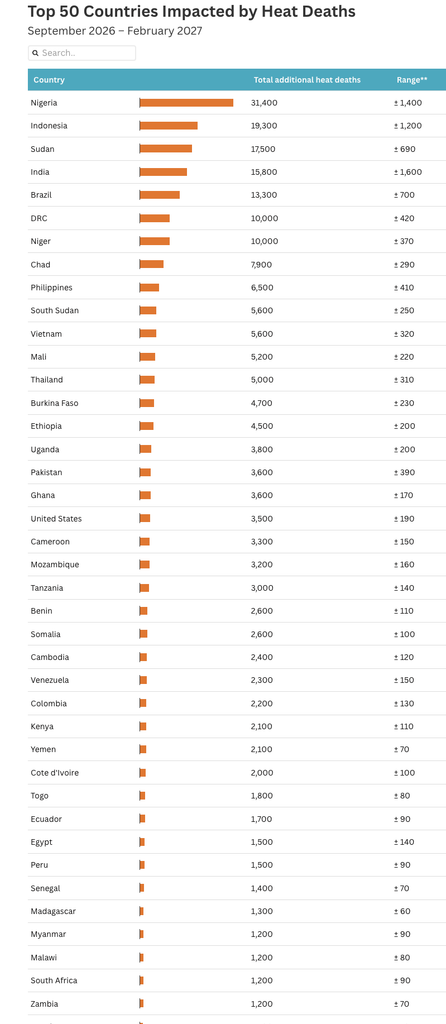Click the DRC country name

(39, 218)
